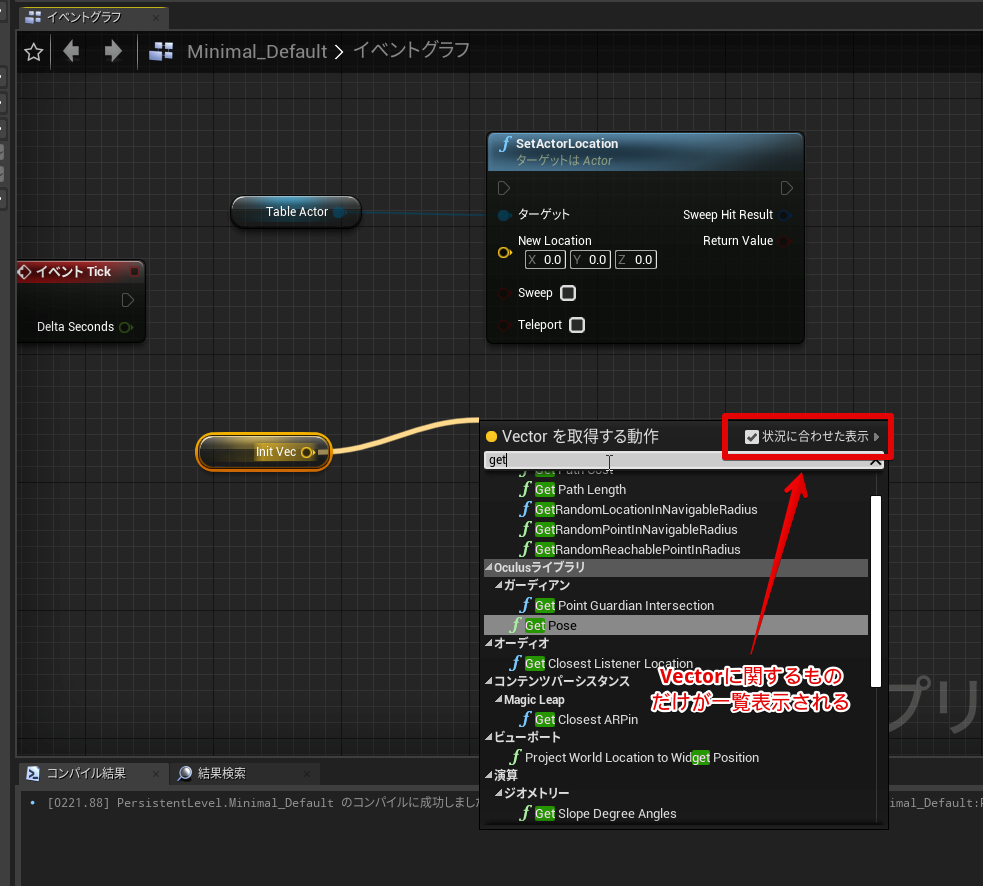Click the Delta Seconds float output pin
Viewport: 983px width, 886px height.
coord(126,327)
